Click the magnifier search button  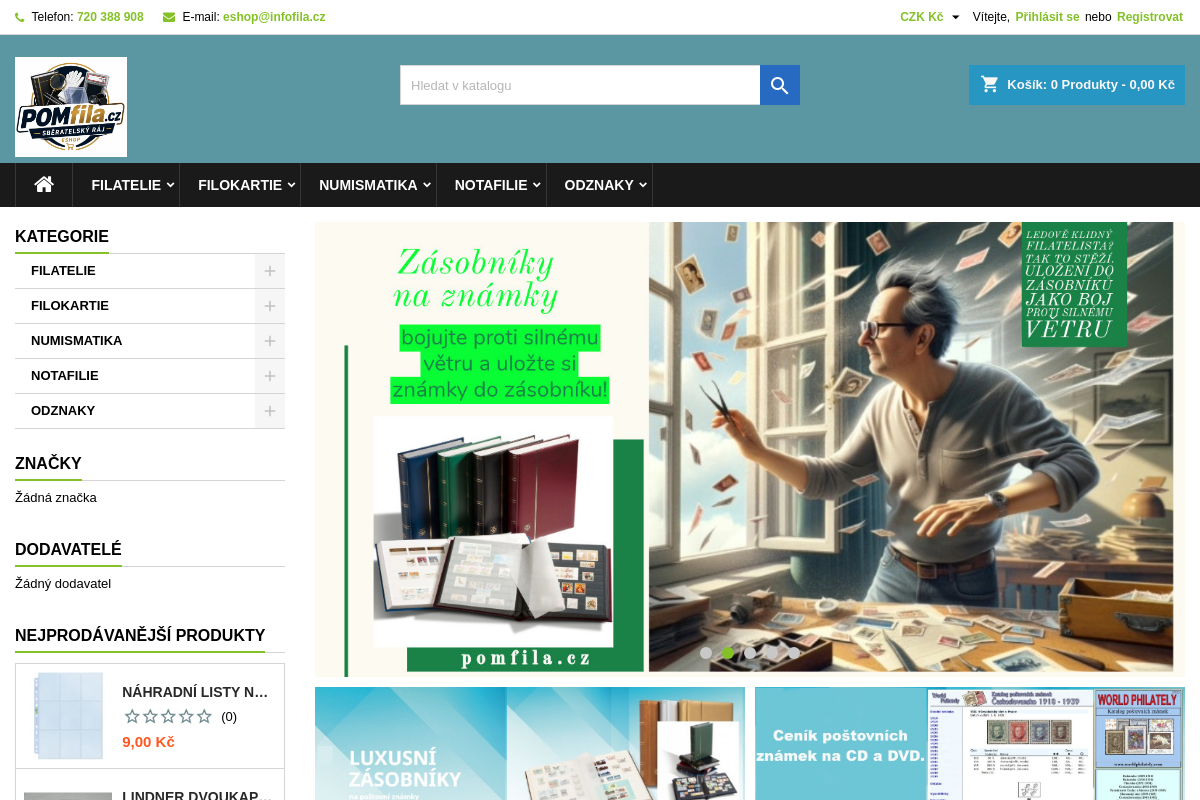[x=780, y=85]
